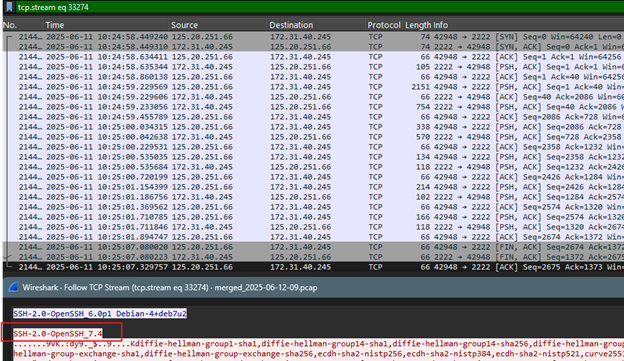Select the FIN, ACK packet at 10:25:07.080020
Image resolution: width=624 pixels, height=361 pixels.
pyautogui.click(x=313, y=247)
